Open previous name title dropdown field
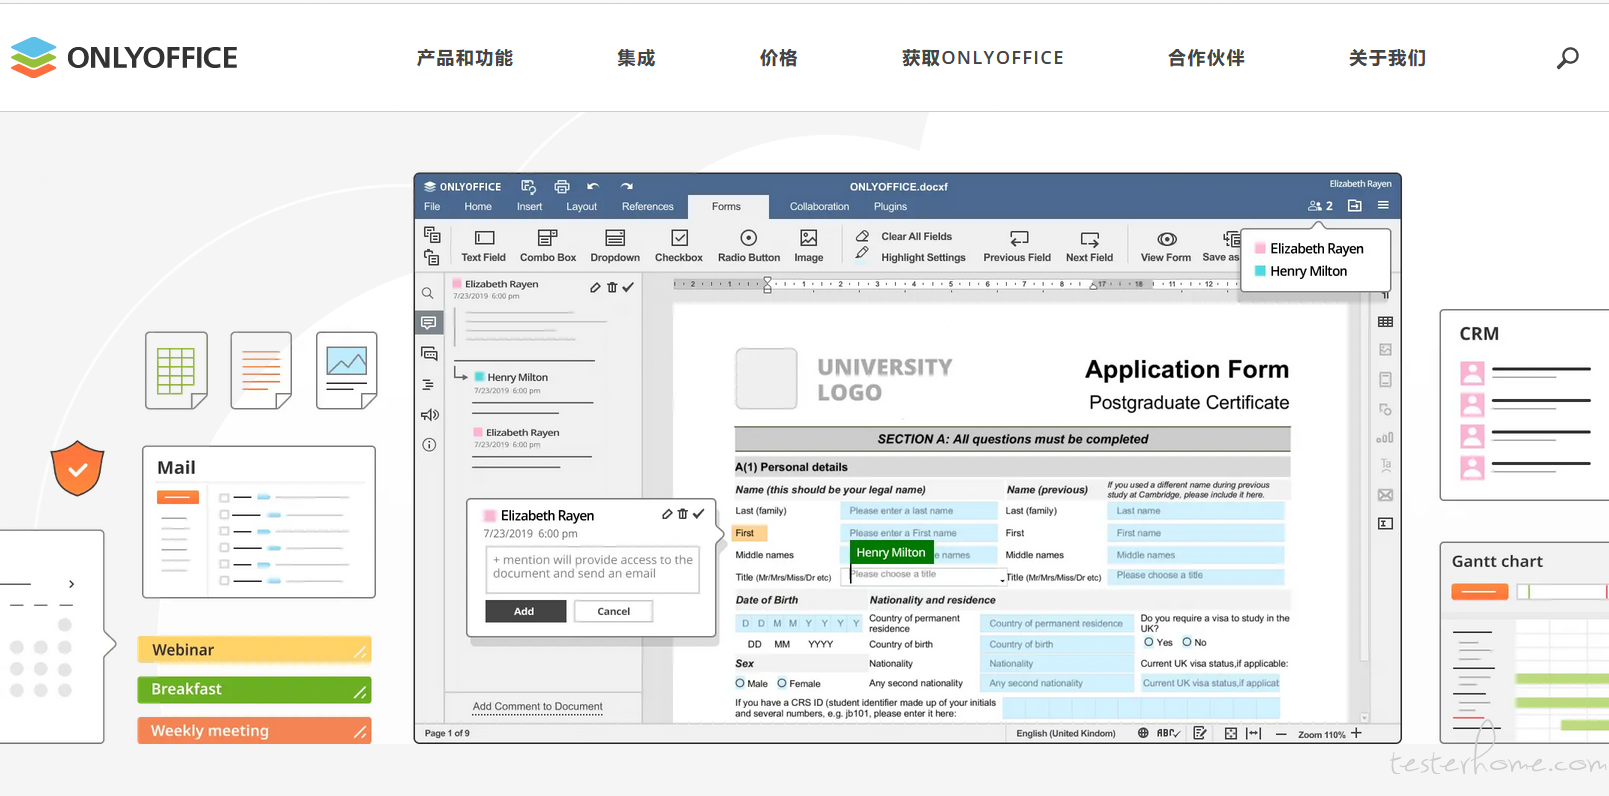This screenshot has width=1609, height=796. click(1196, 576)
